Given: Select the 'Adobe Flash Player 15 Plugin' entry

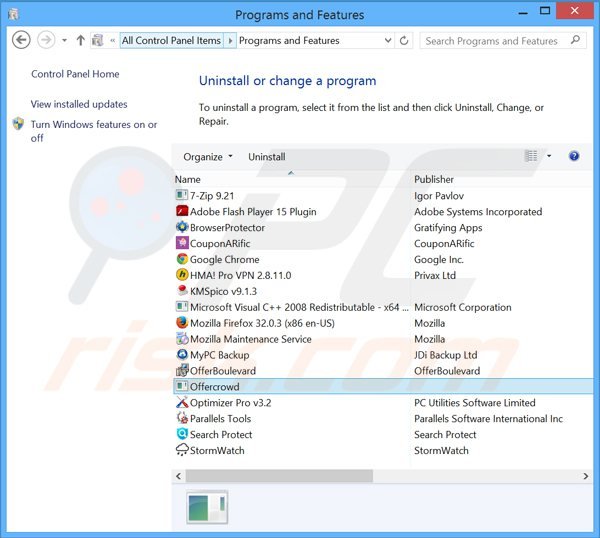Looking at the screenshot, I should click(253, 212).
